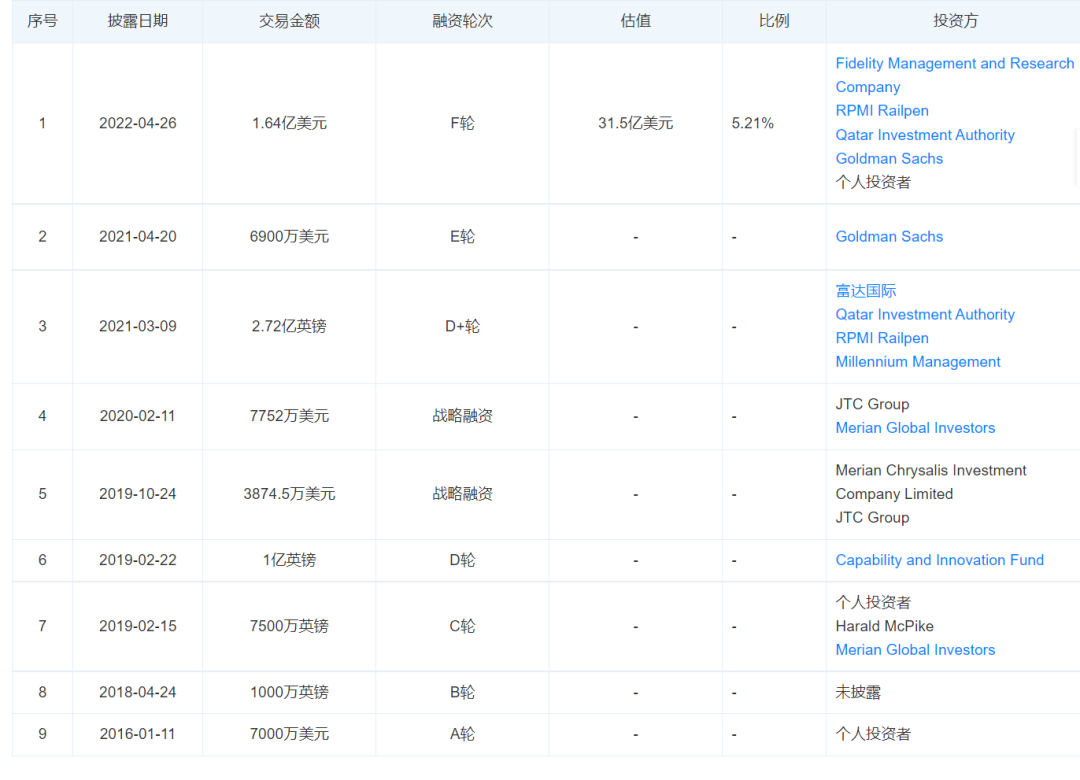The image size is (1080, 780).
Task: Click the 比例 column header
Action: coord(773,21)
